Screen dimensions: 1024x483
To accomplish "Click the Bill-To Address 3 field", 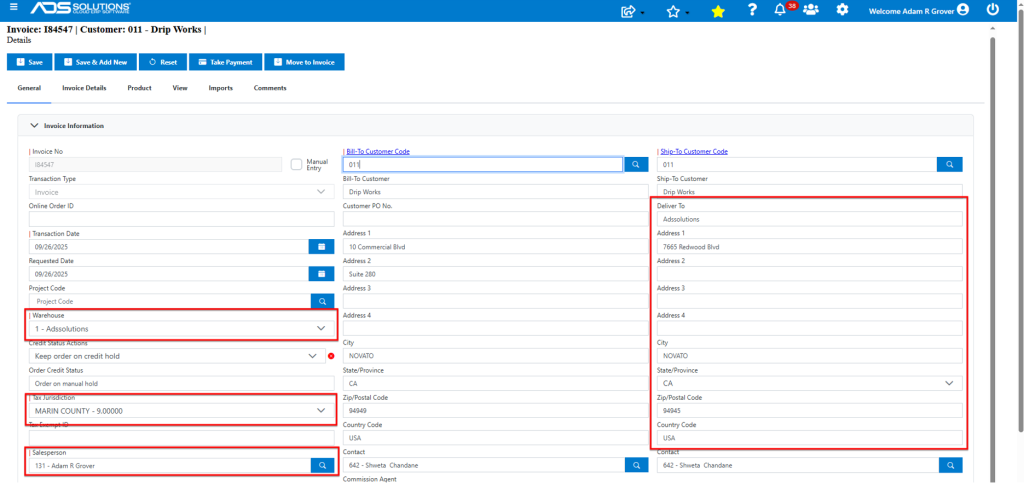I will click(496, 302).
